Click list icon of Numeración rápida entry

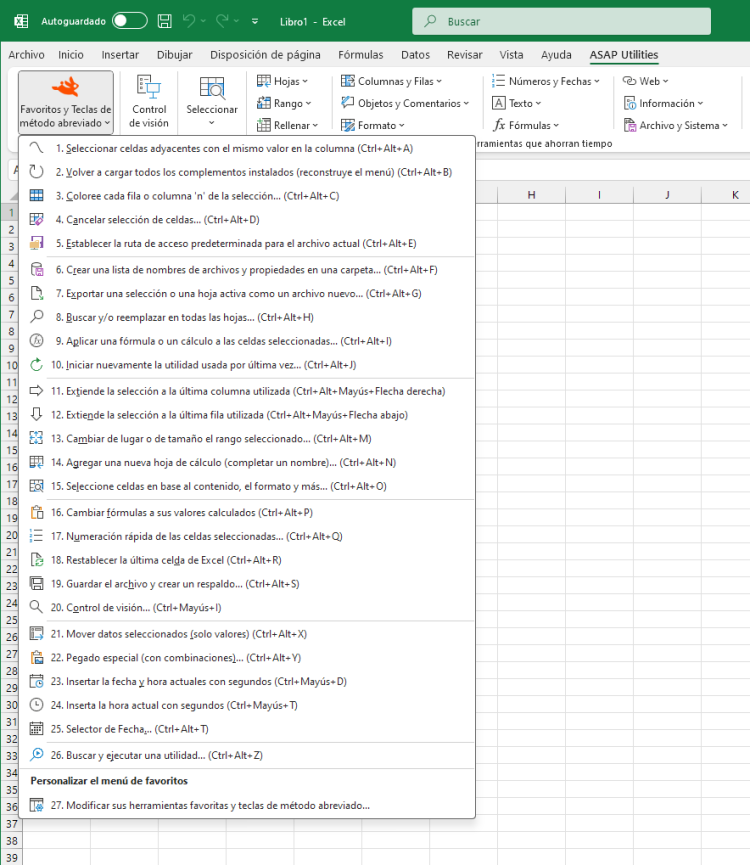tap(36, 536)
